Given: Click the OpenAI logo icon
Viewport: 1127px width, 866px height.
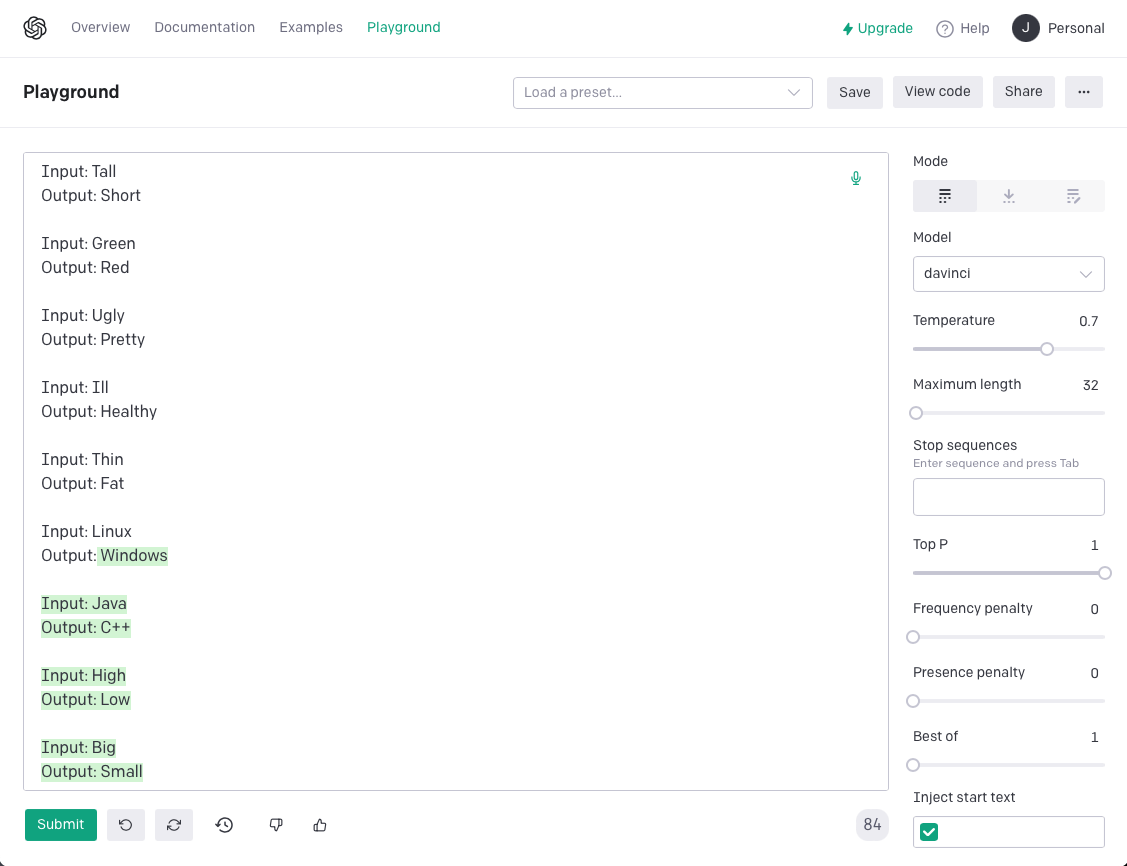Looking at the screenshot, I should 35,28.
